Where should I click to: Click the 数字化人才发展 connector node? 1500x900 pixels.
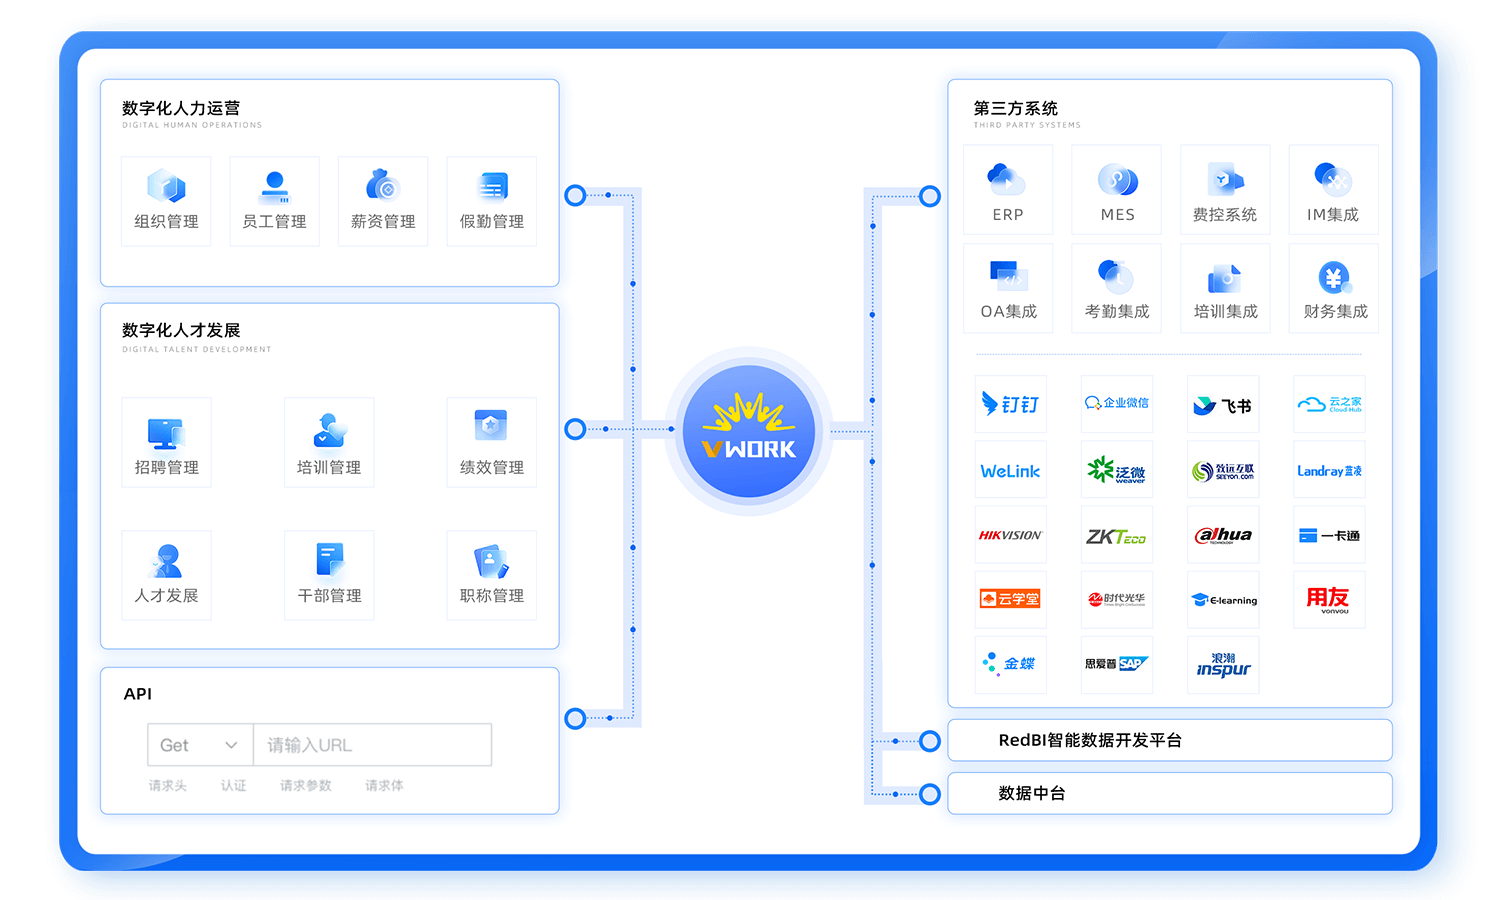(x=575, y=429)
